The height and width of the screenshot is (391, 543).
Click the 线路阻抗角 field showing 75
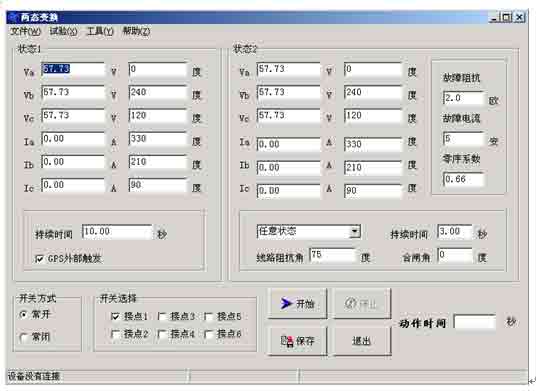(x=332, y=255)
